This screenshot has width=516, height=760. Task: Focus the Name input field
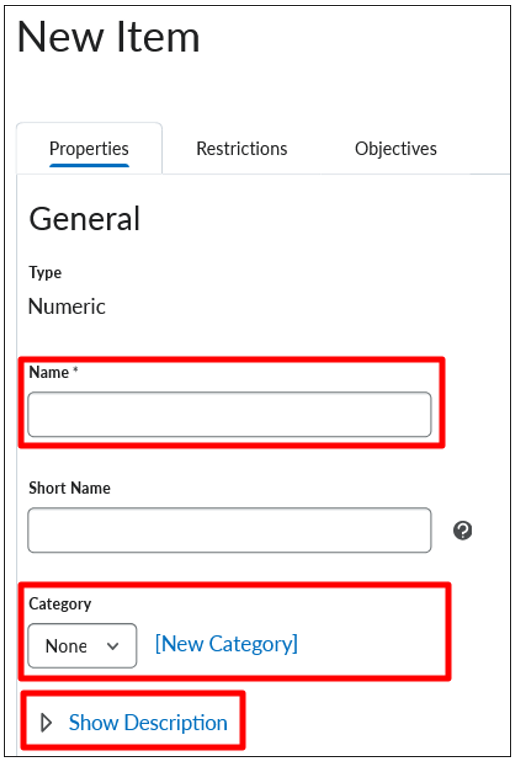tap(229, 414)
